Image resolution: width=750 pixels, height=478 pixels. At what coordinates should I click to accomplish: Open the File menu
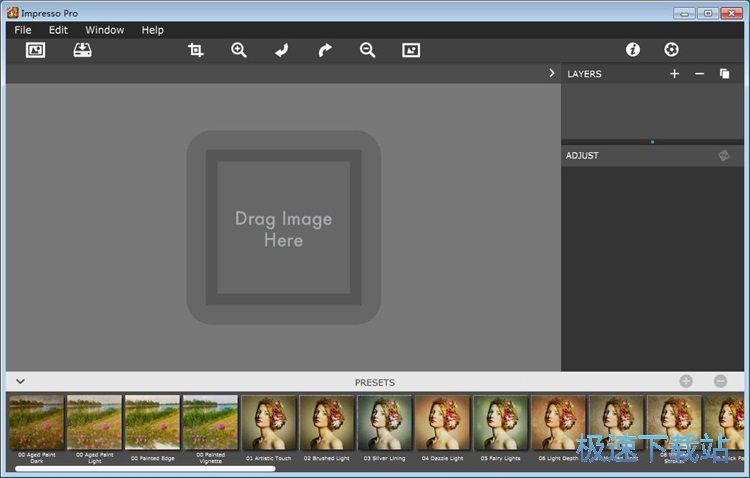pyautogui.click(x=23, y=30)
